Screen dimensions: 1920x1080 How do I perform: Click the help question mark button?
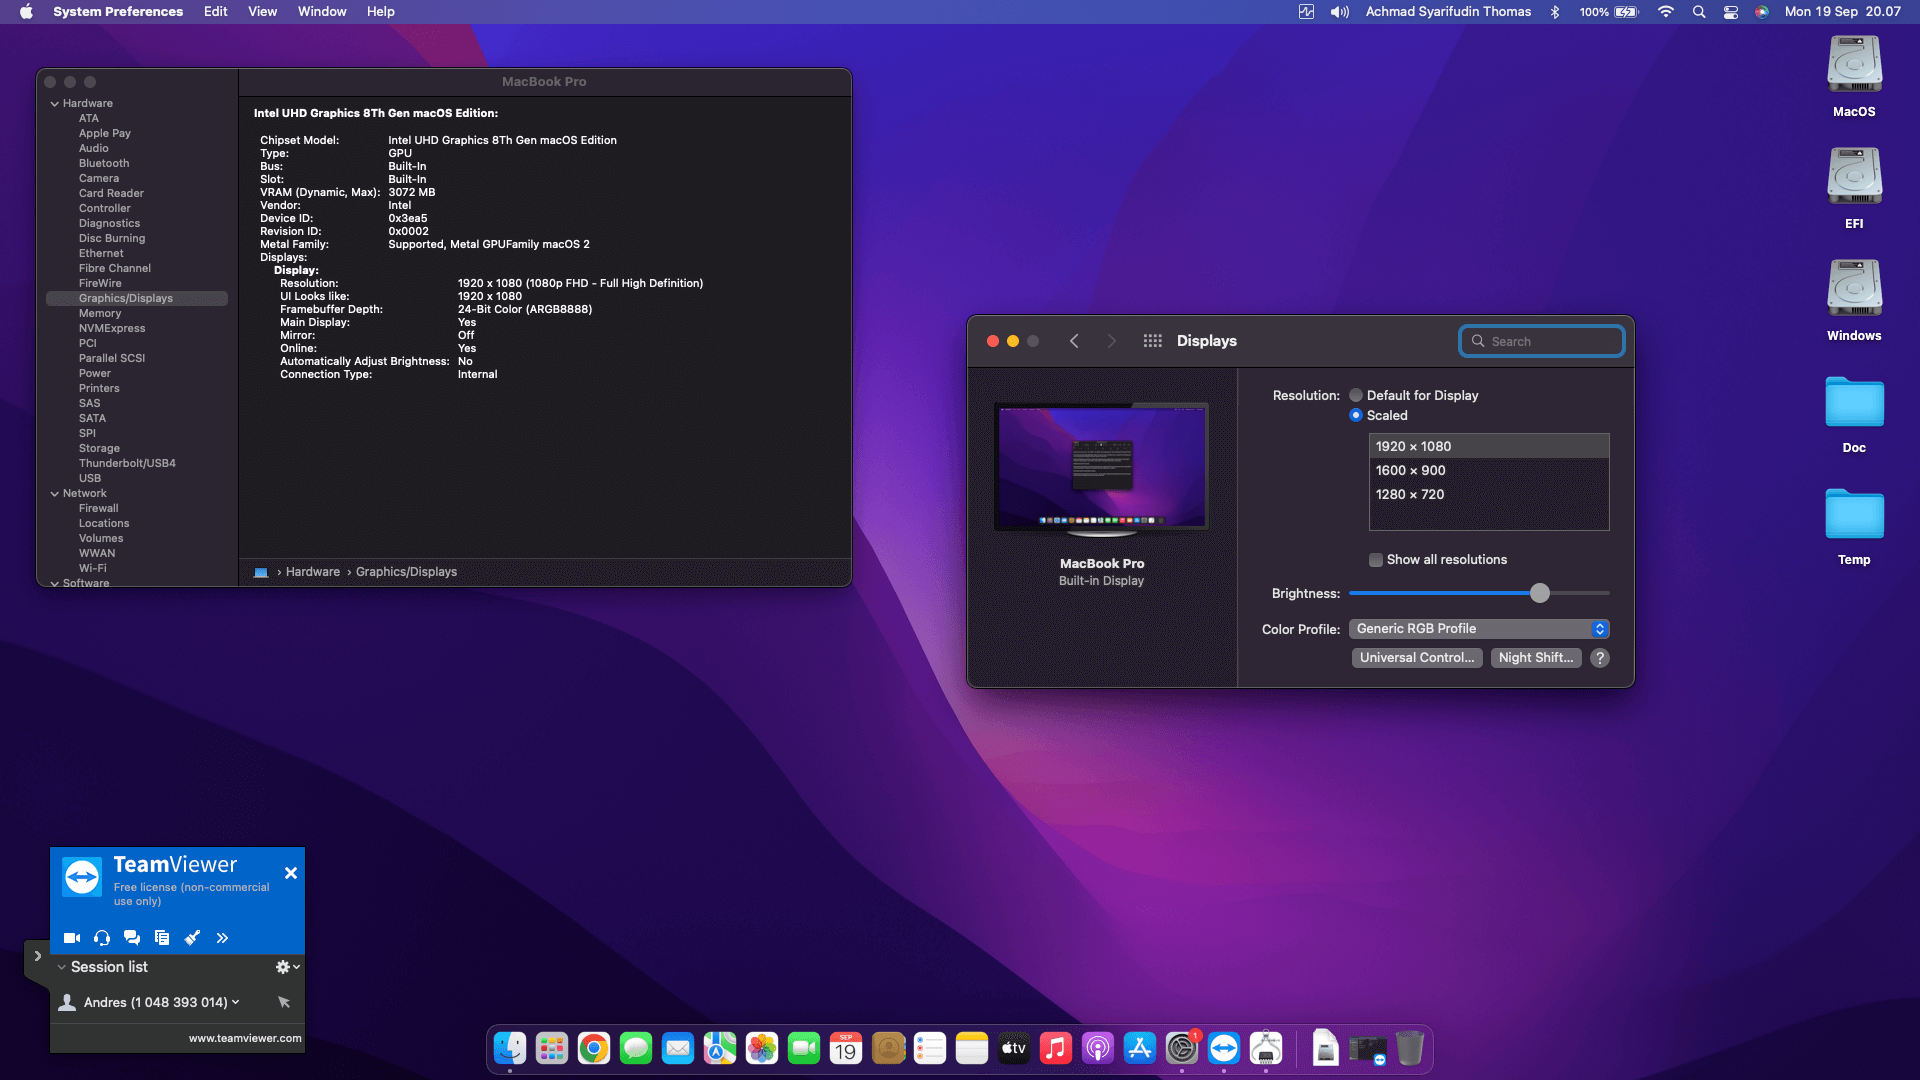coord(1600,658)
